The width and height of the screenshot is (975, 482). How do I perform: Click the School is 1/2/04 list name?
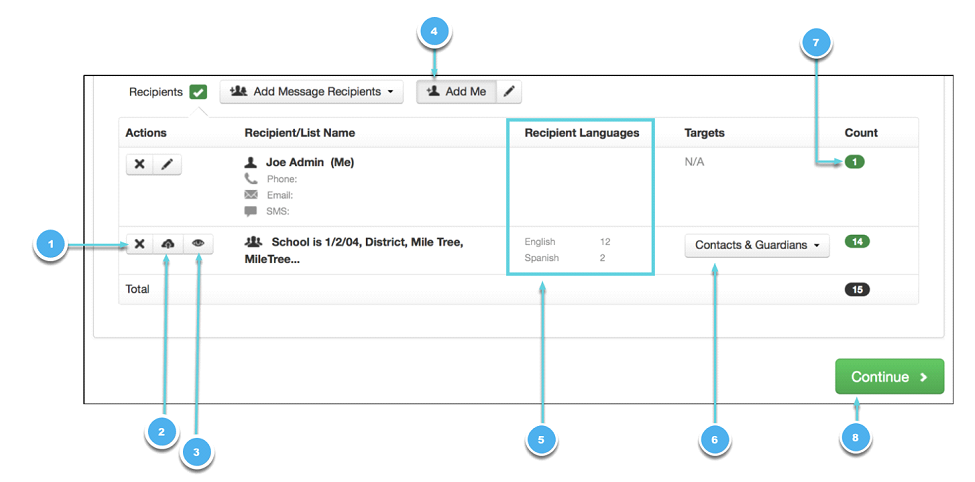point(354,251)
